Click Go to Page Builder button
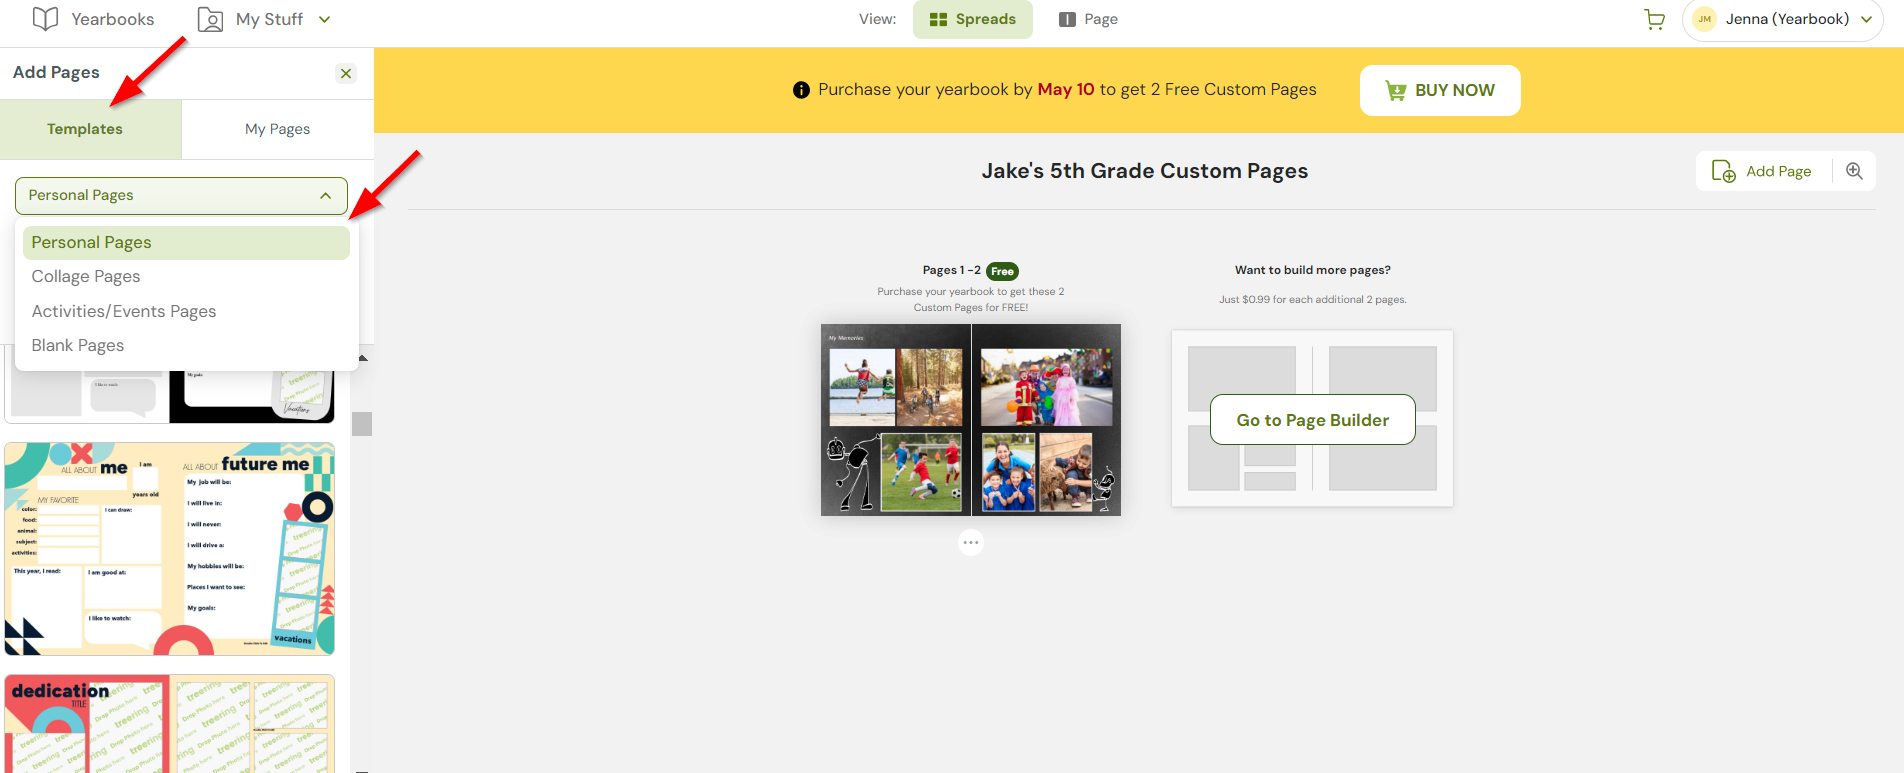Image resolution: width=1904 pixels, height=773 pixels. (x=1312, y=420)
